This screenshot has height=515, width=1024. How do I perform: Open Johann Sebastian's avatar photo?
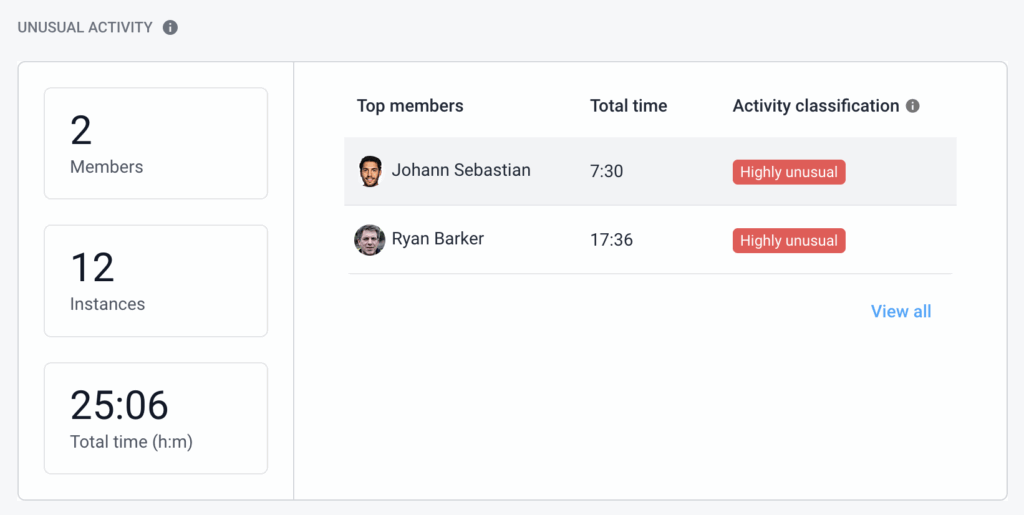point(370,171)
